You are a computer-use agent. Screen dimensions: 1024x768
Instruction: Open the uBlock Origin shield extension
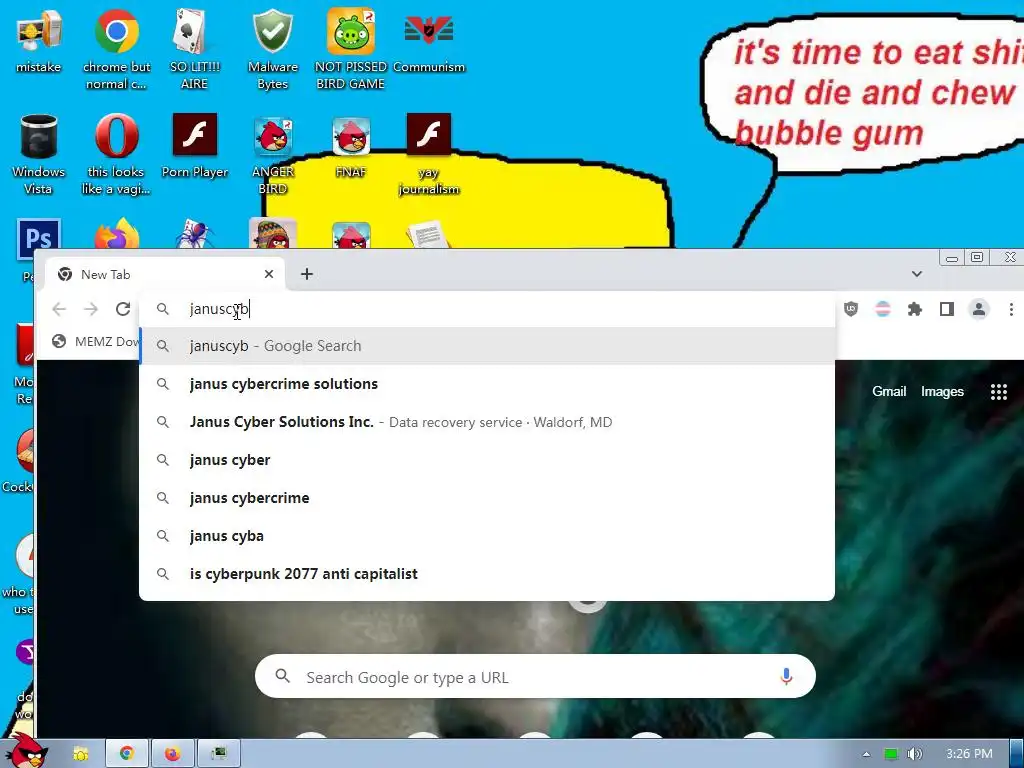(x=850, y=309)
